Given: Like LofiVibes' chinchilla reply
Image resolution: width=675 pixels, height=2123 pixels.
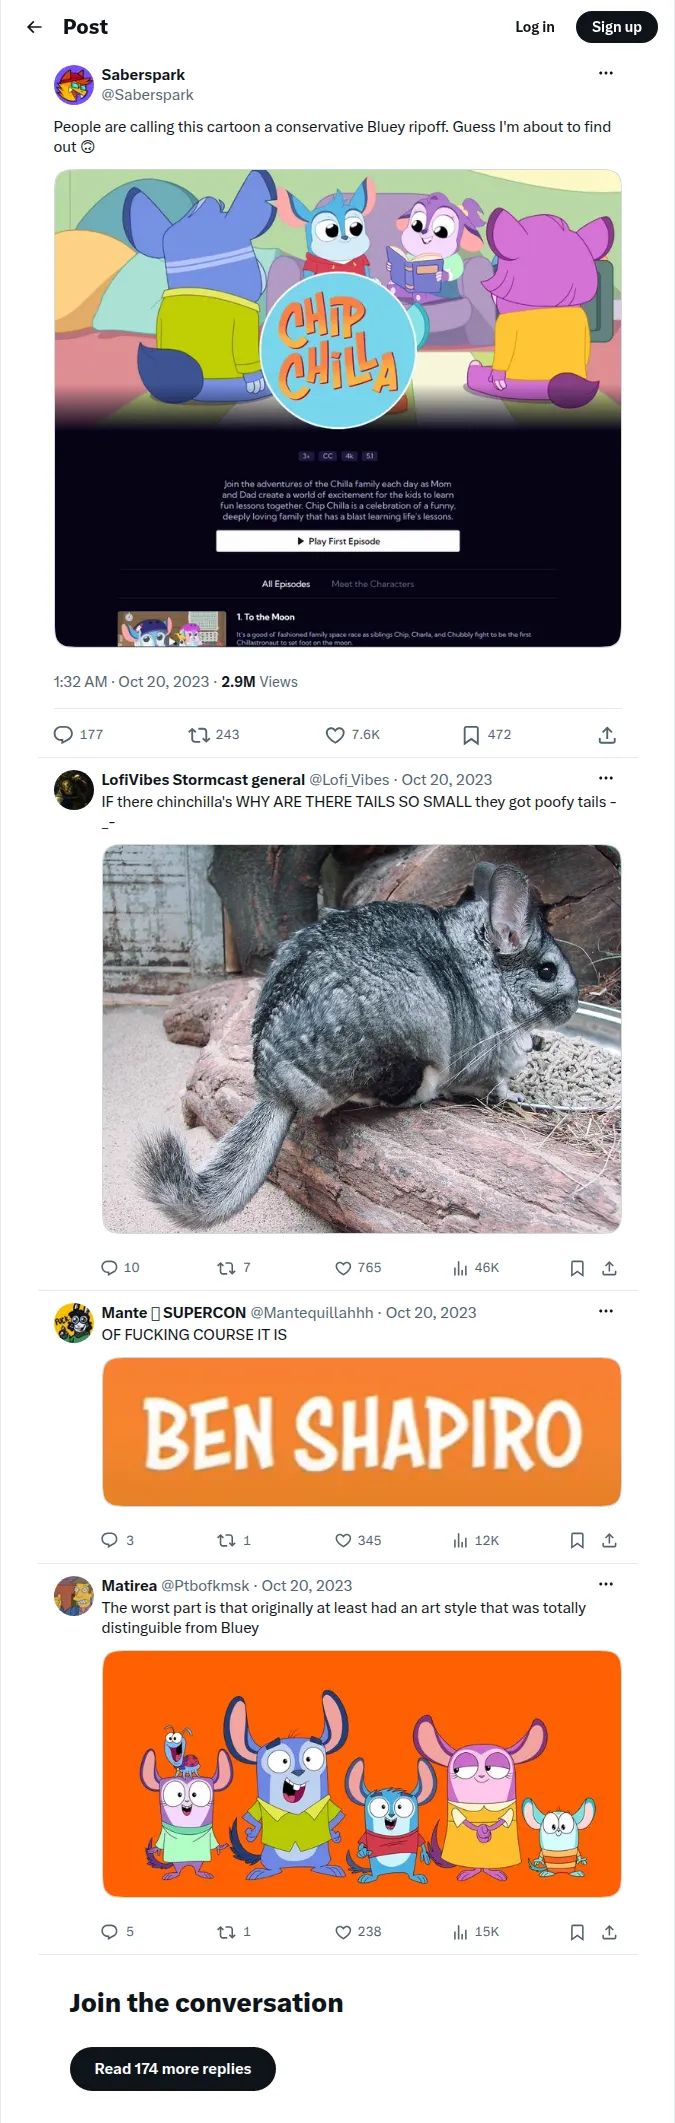Looking at the screenshot, I should tap(358, 1268).
